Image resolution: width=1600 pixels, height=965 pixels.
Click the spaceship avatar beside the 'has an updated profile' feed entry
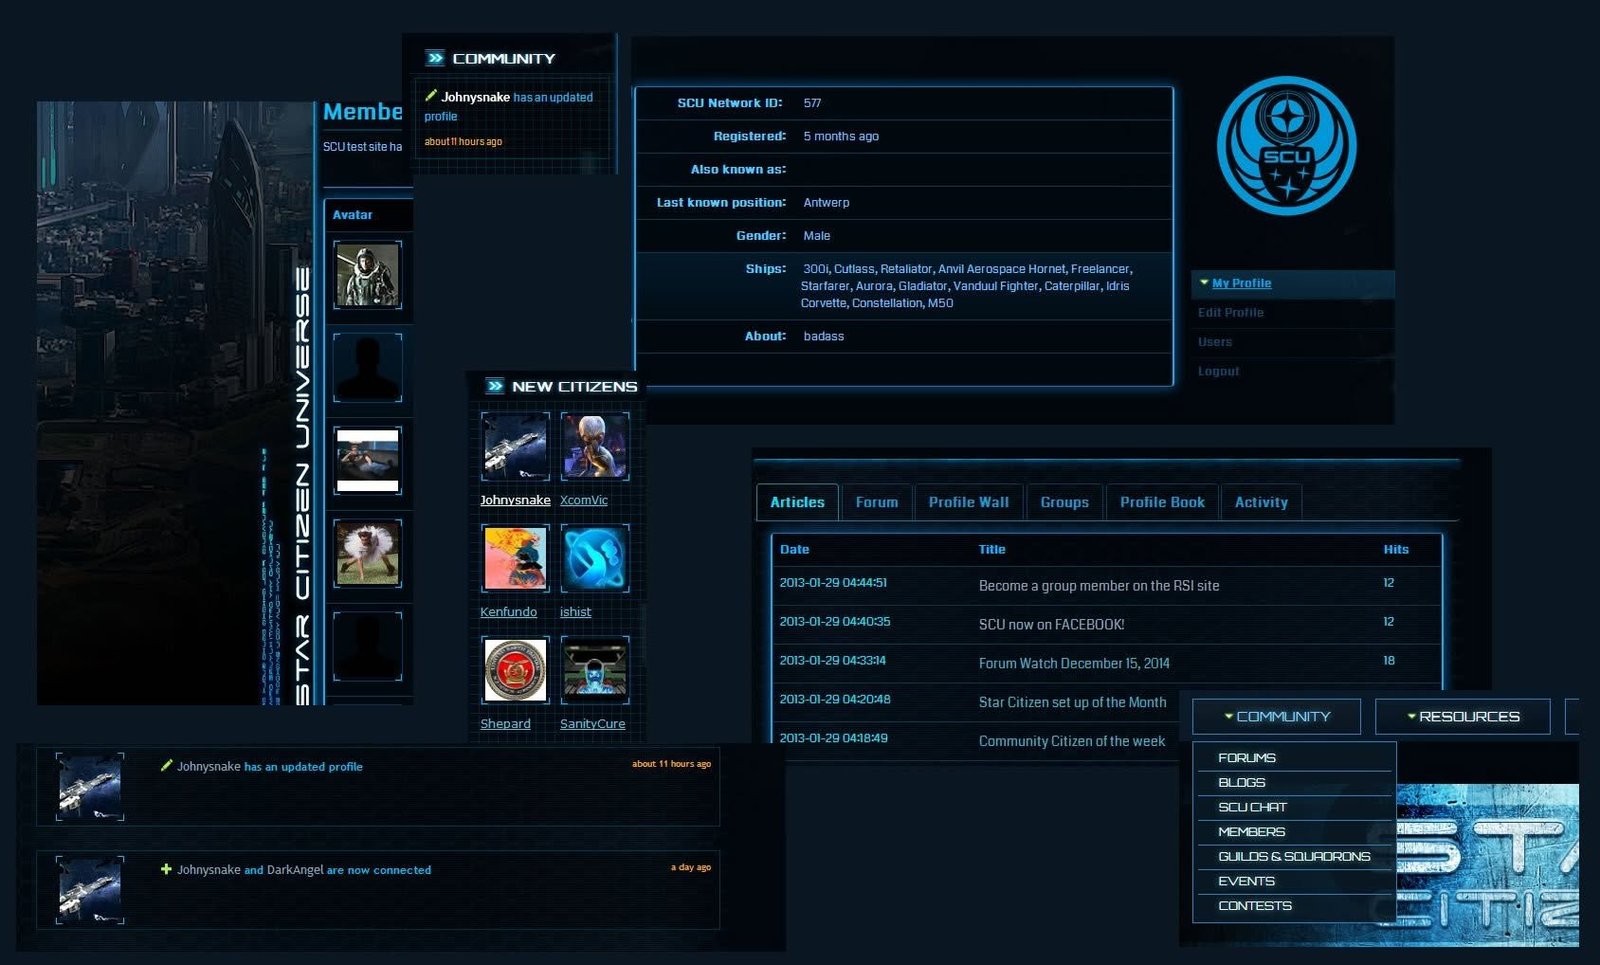pos(90,787)
